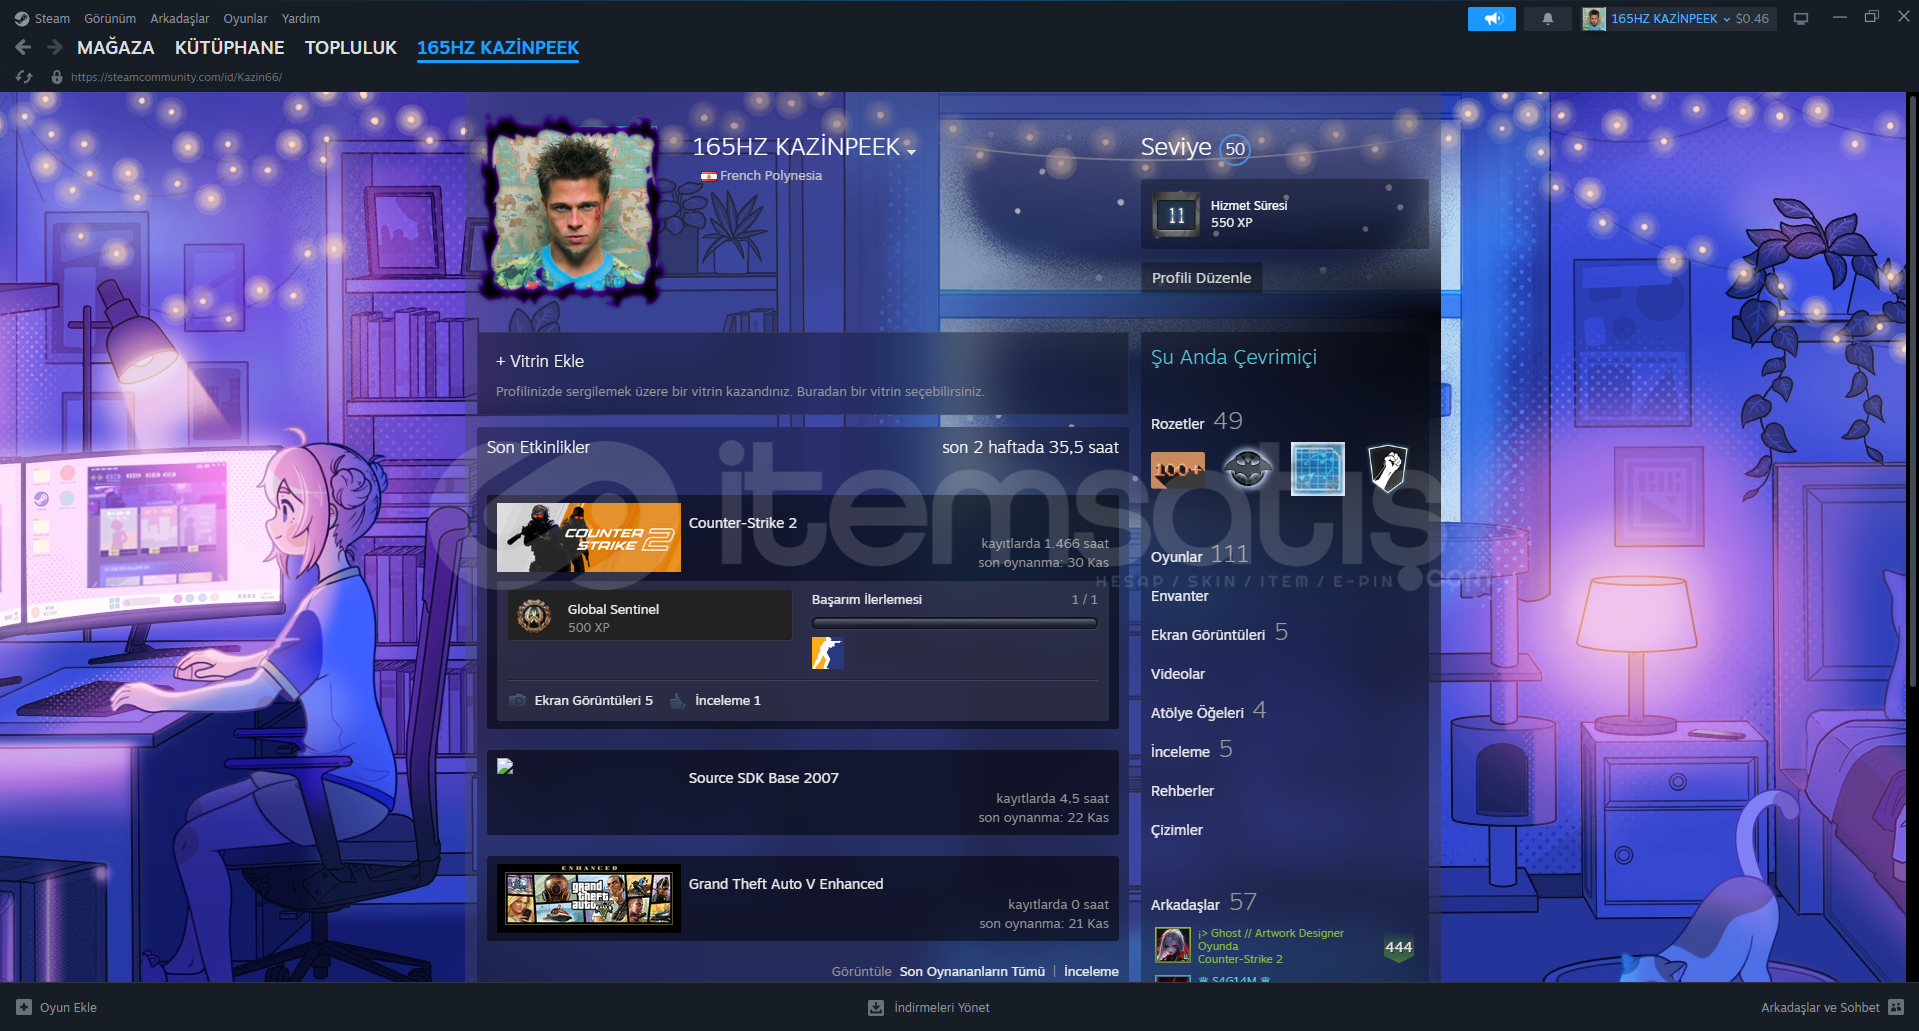Open the Görünüm menu

click(110, 18)
